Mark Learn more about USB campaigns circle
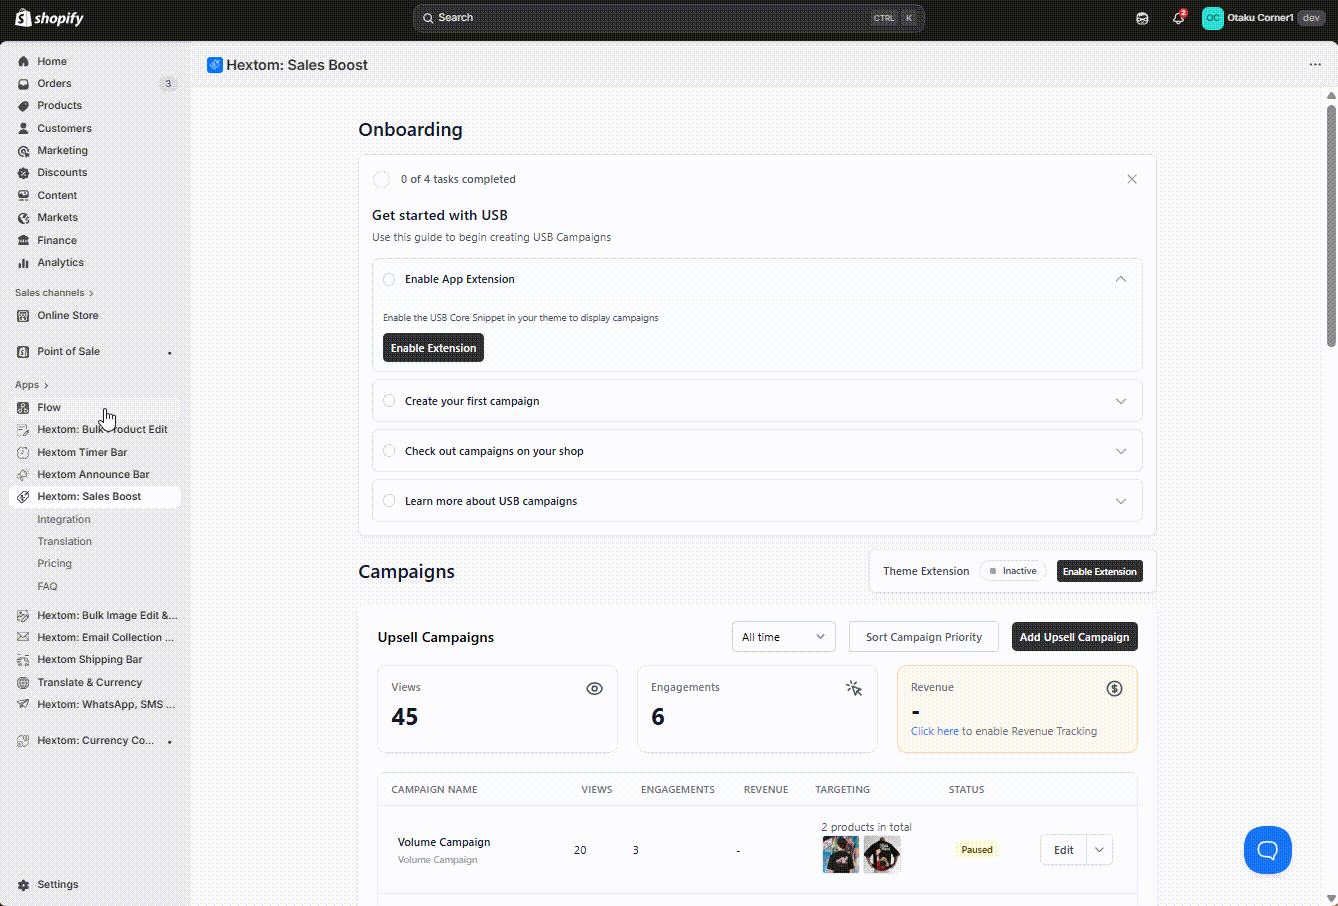 [389, 501]
